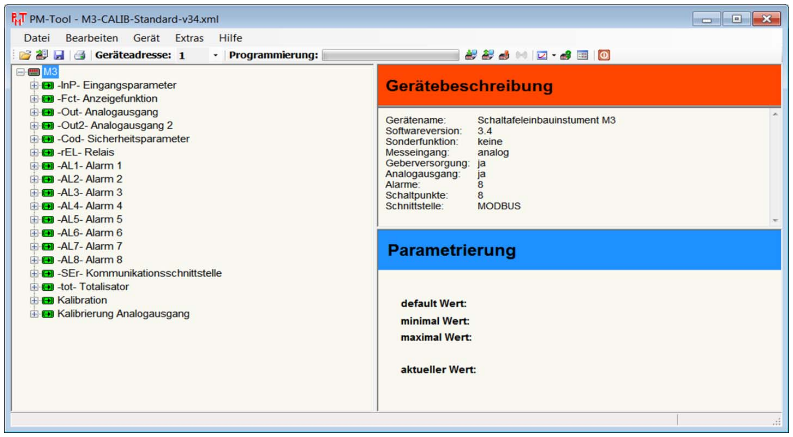Click the third red device icon in the toolbar

[504, 55]
